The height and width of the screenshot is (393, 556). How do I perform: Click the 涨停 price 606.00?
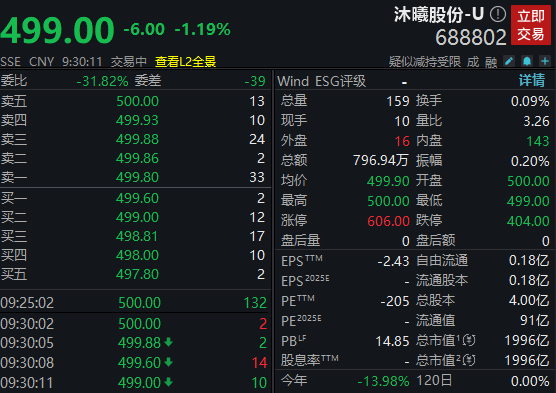388,221
